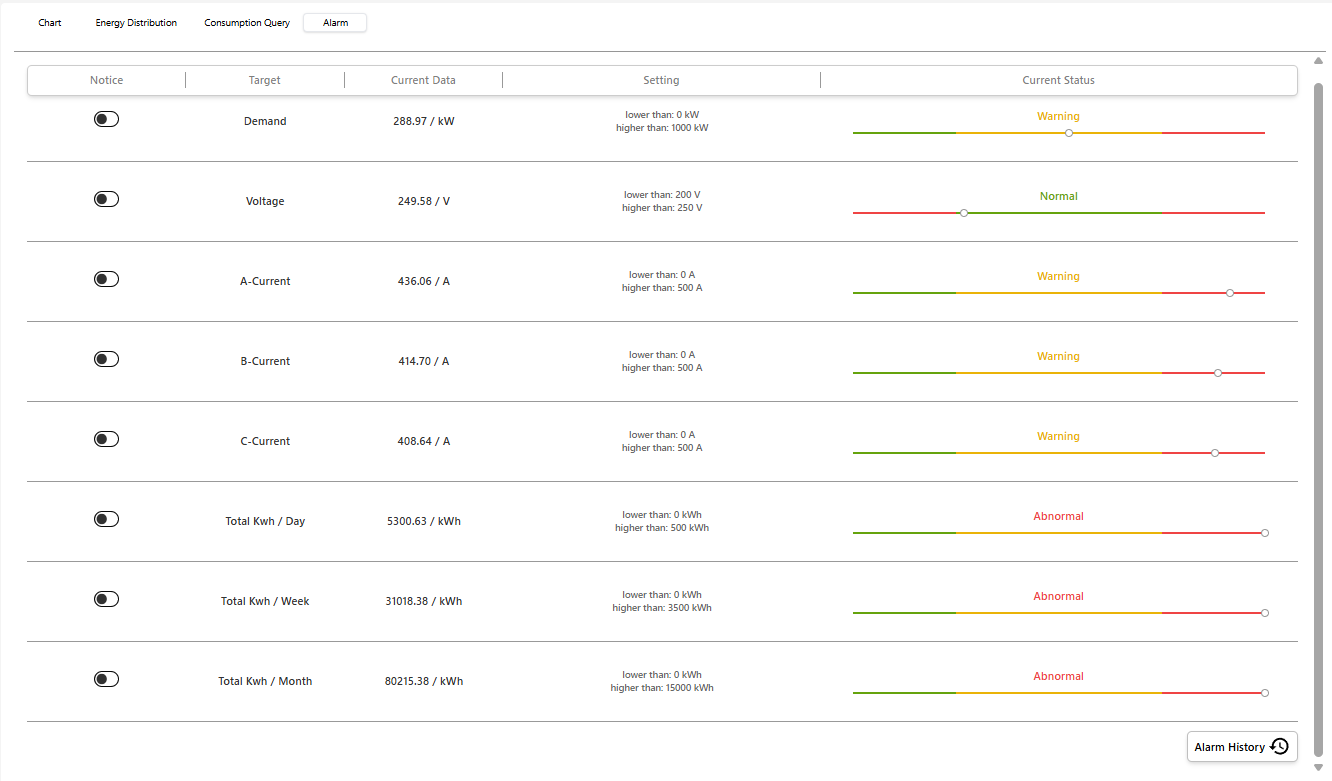Screen dimensions: 1332x781
Task: Click the Demand status slider handle
Action: 1067,131
